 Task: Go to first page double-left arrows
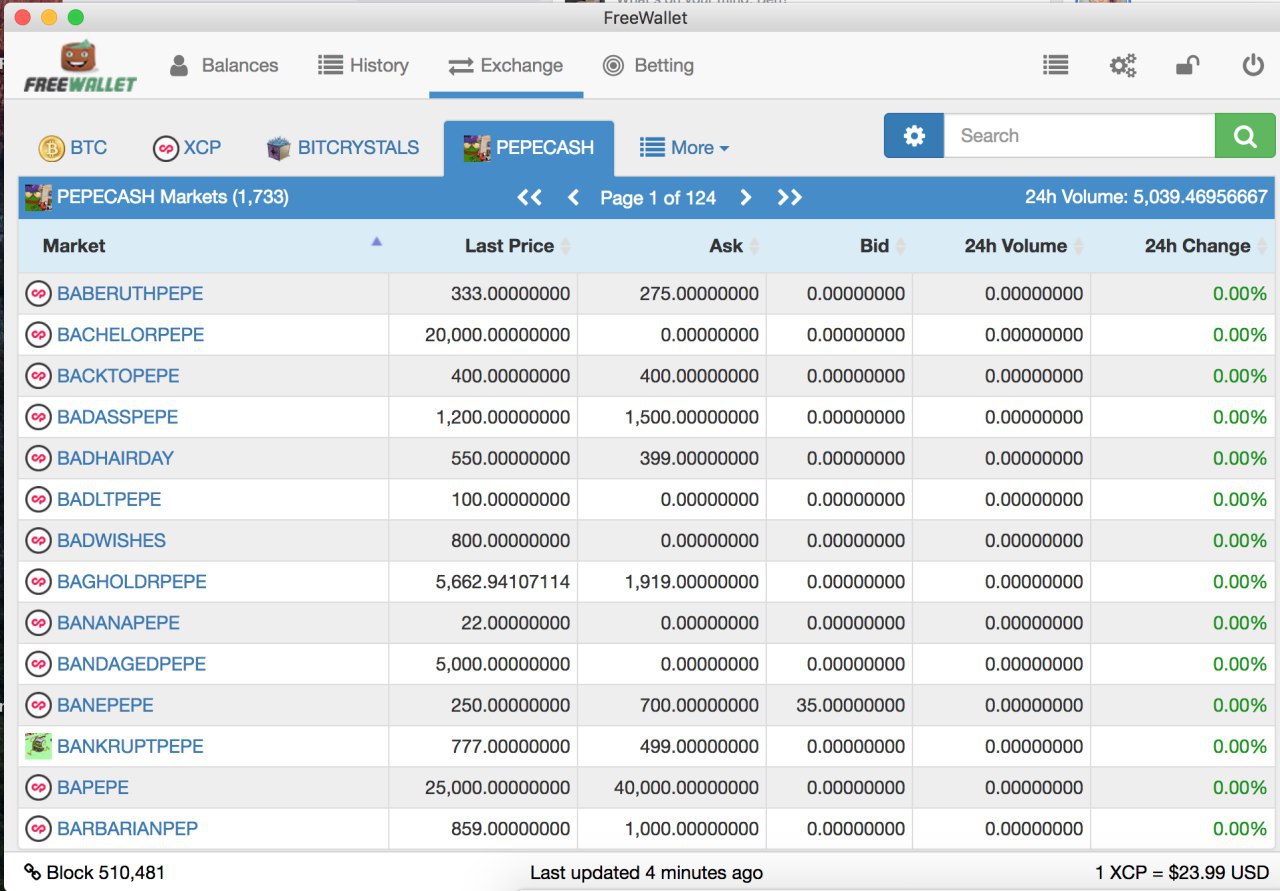point(530,197)
